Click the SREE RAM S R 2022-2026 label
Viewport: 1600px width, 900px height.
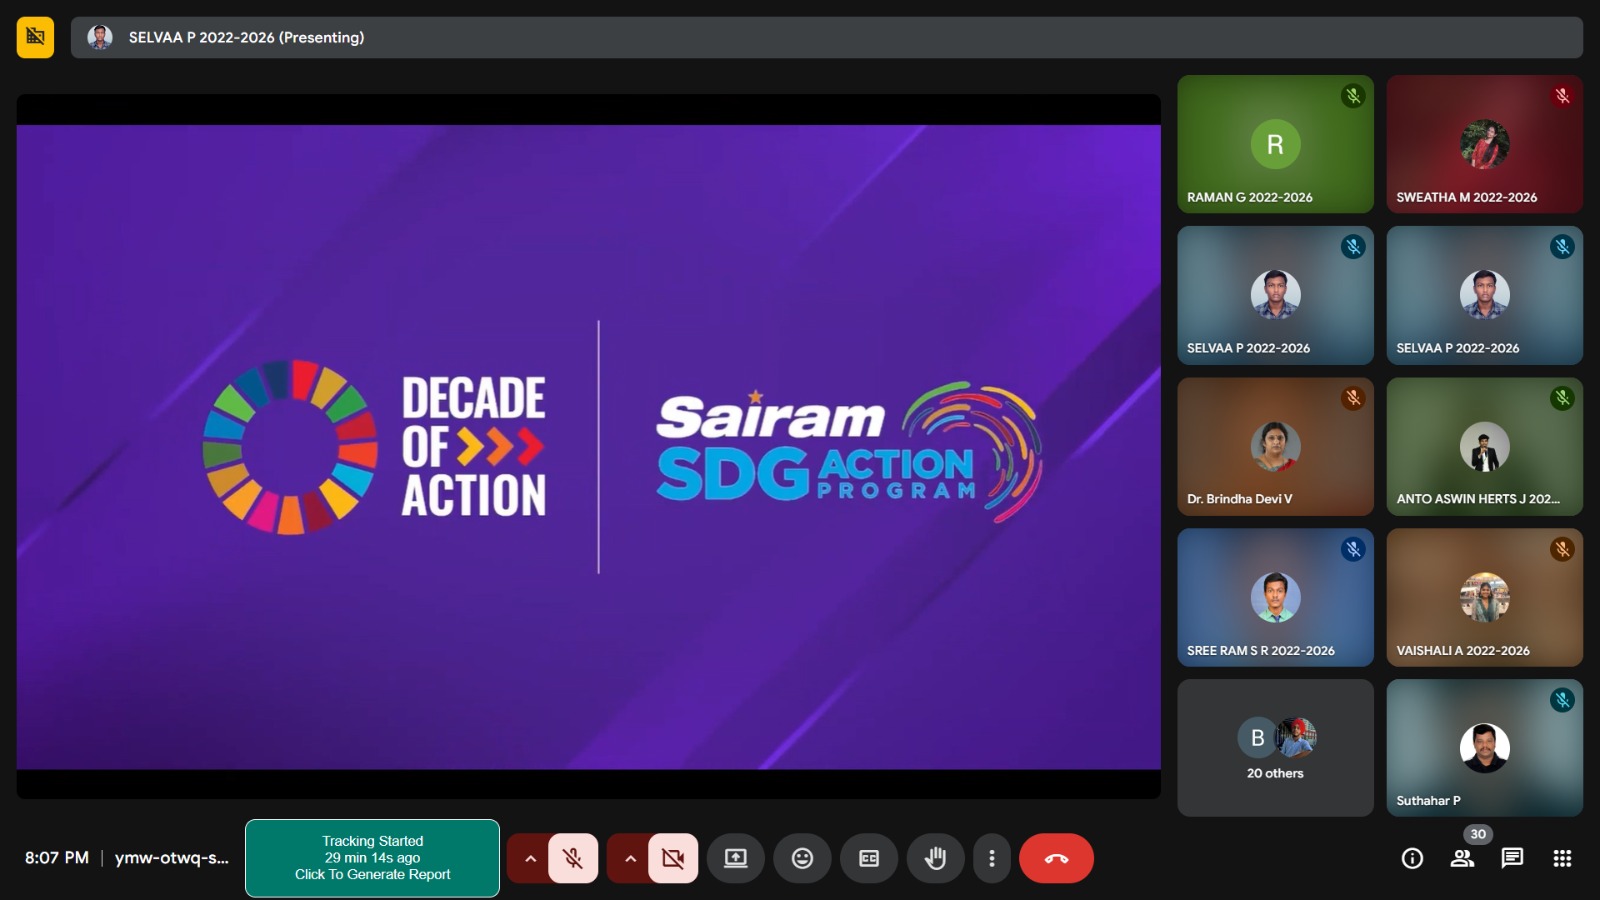click(1260, 650)
